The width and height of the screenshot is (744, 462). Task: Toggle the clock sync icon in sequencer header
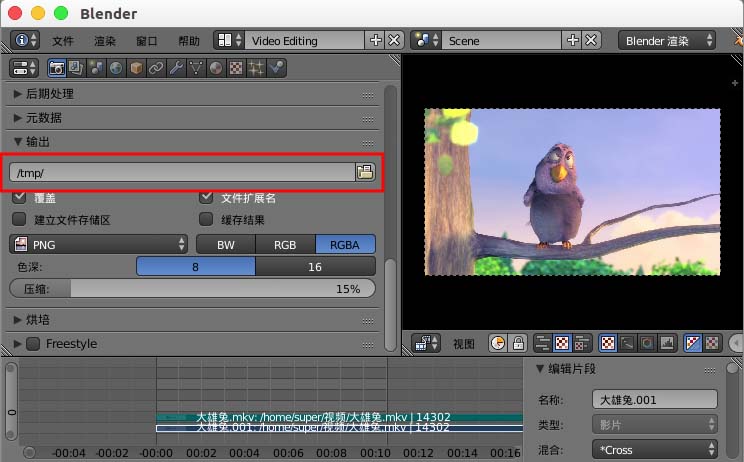(x=498, y=343)
